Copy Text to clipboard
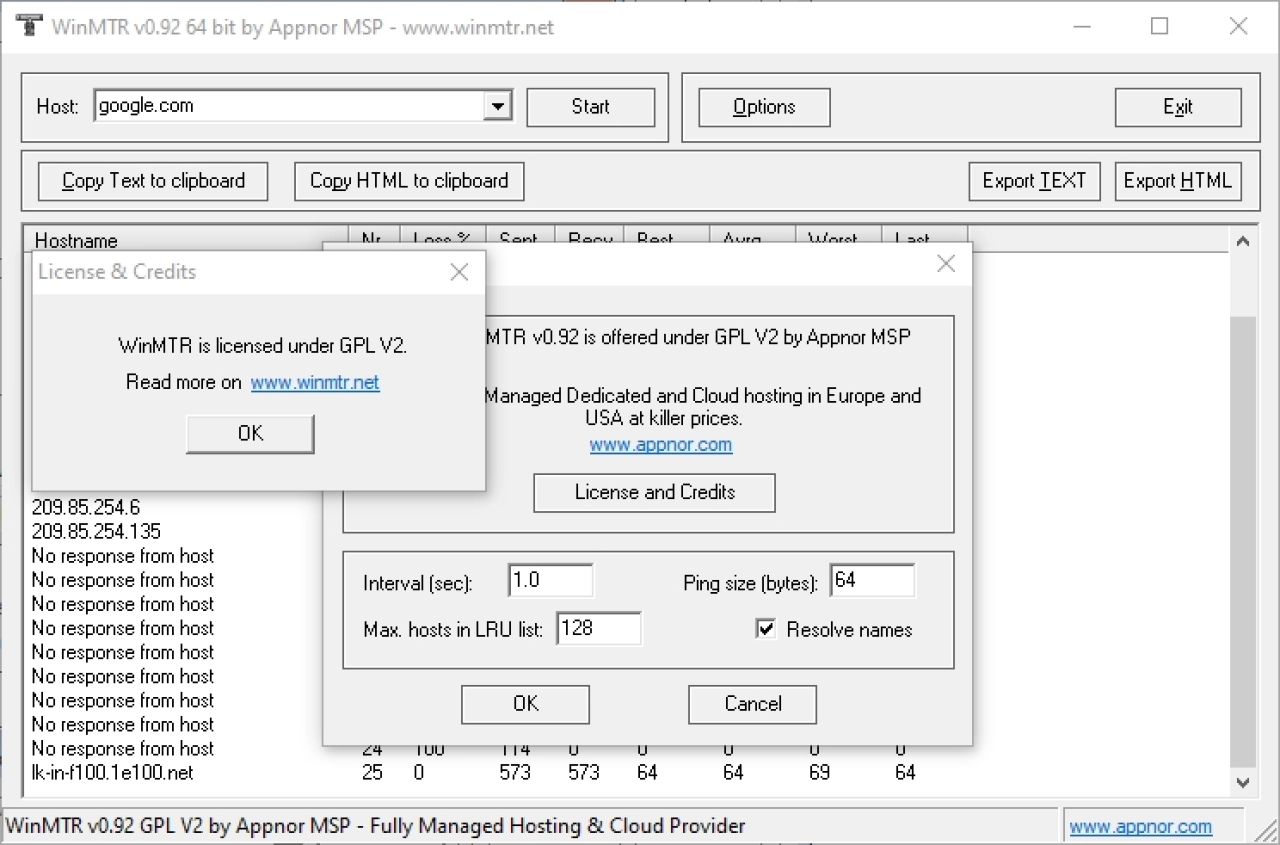 153,181
